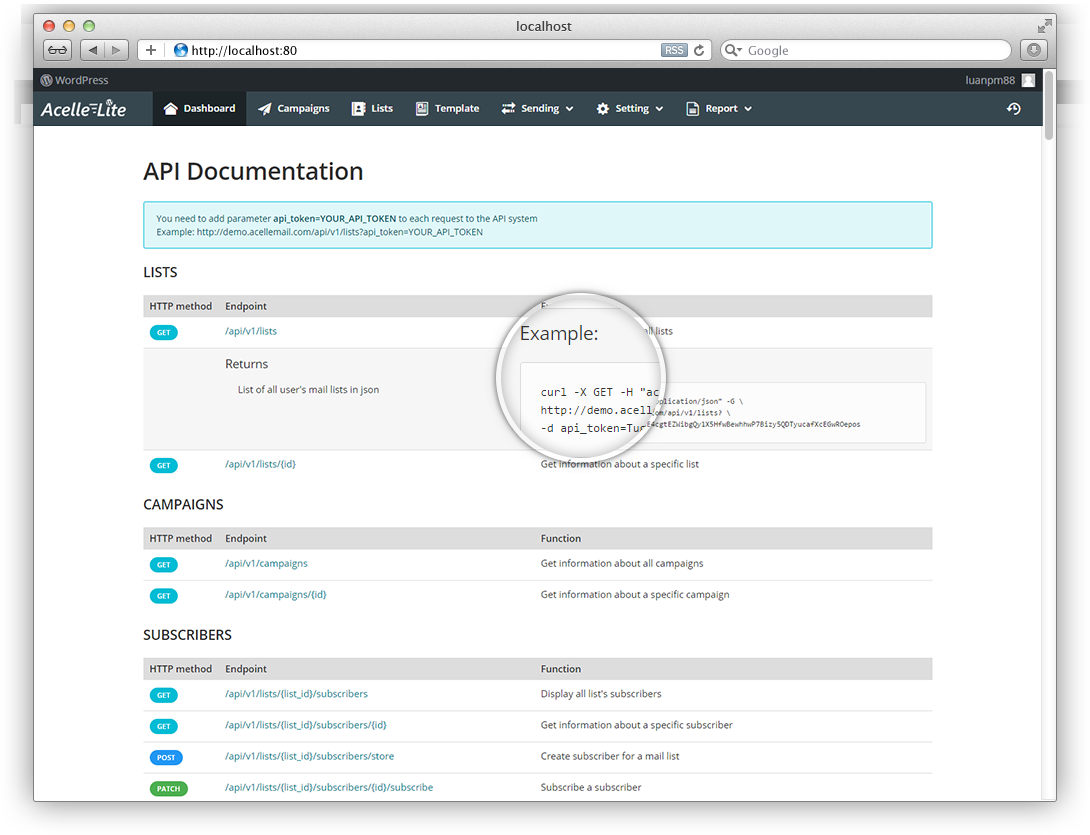Click the /api/v1/lists/{list_id}/subscribers endpoint link

coord(296,694)
